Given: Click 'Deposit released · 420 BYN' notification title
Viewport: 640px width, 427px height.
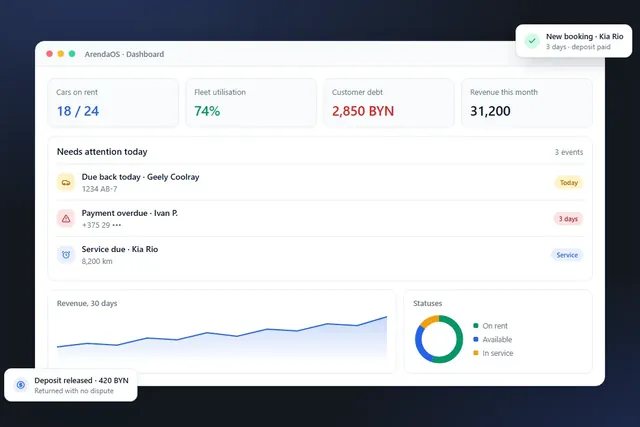Looking at the screenshot, I should pos(81,380).
